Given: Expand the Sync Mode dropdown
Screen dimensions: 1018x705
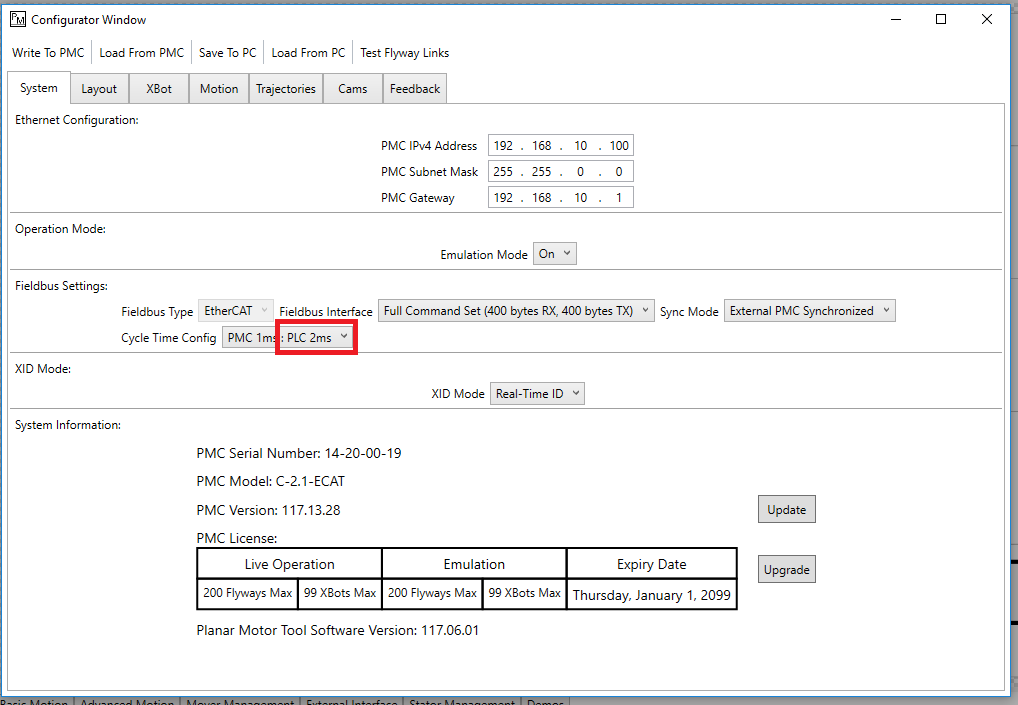Looking at the screenshot, I should (x=809, y=311).
